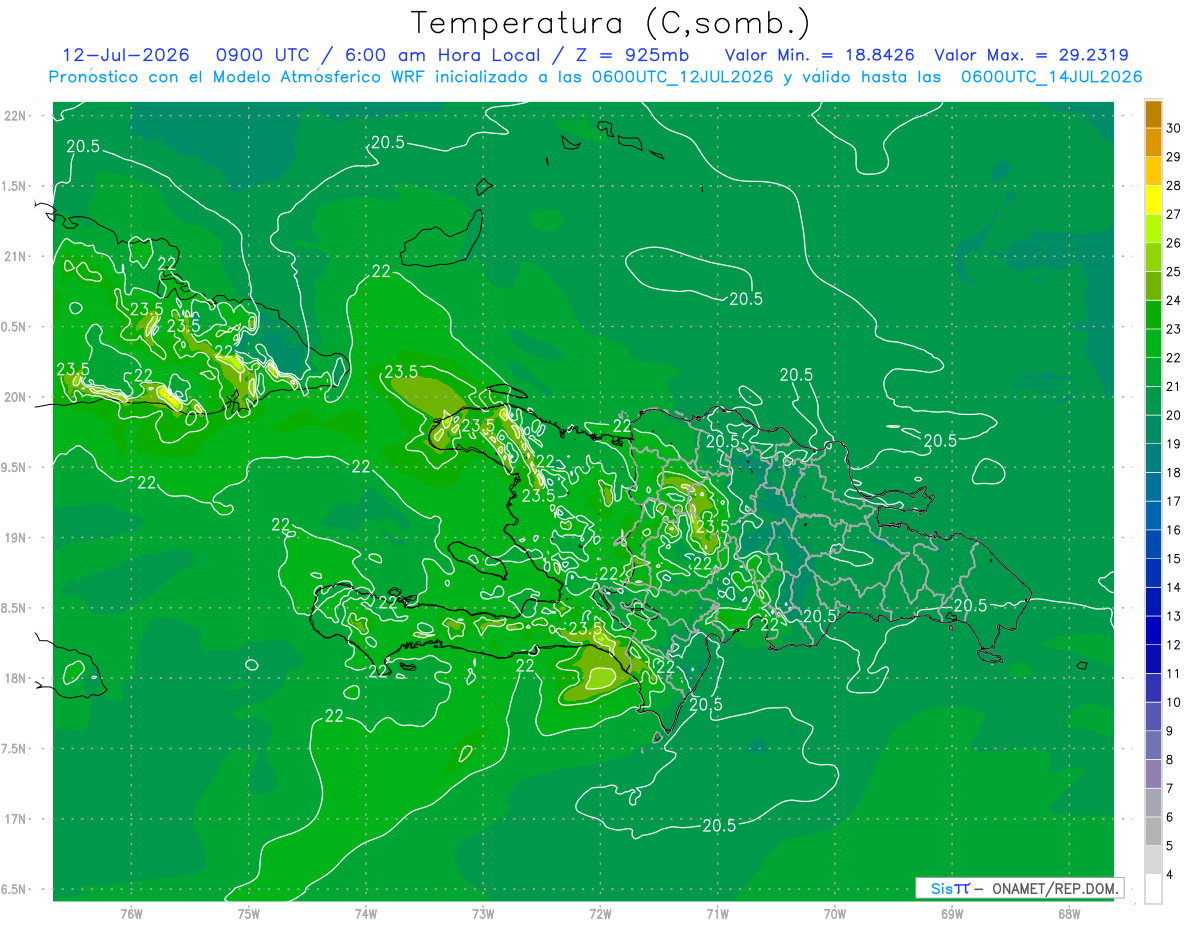Click the purple legend swatch between 7 and 8

coord(1153,774)
